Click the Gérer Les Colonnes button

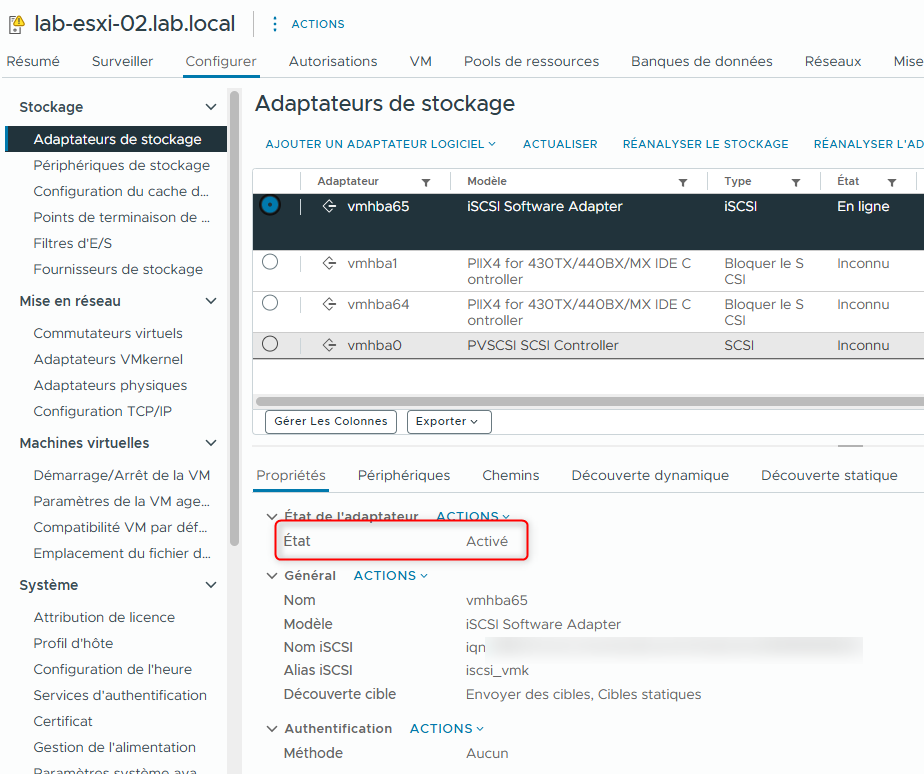point(330,421)
